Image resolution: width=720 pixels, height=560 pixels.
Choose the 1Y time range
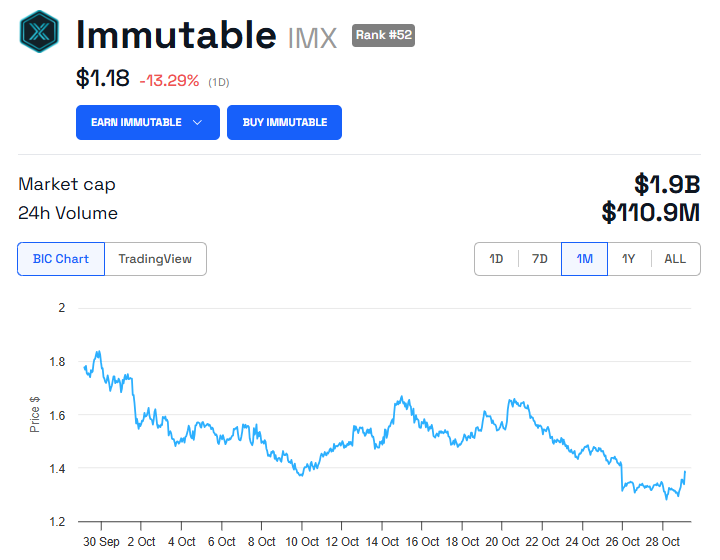click(x=628, y=259)
